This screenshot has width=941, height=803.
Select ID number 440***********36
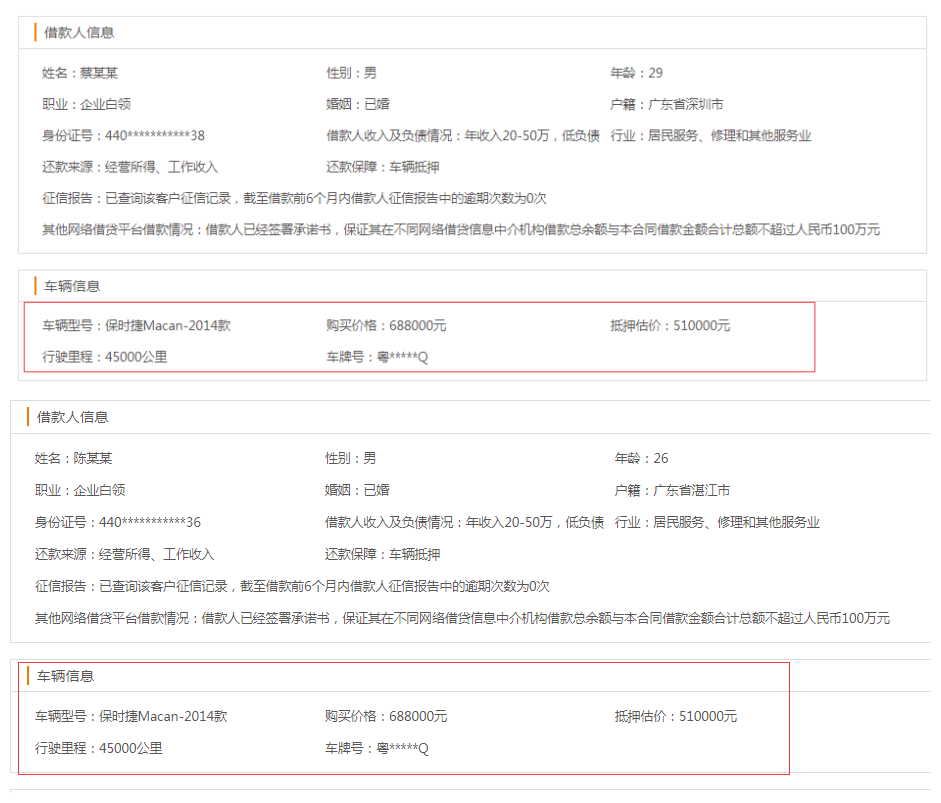150,522
